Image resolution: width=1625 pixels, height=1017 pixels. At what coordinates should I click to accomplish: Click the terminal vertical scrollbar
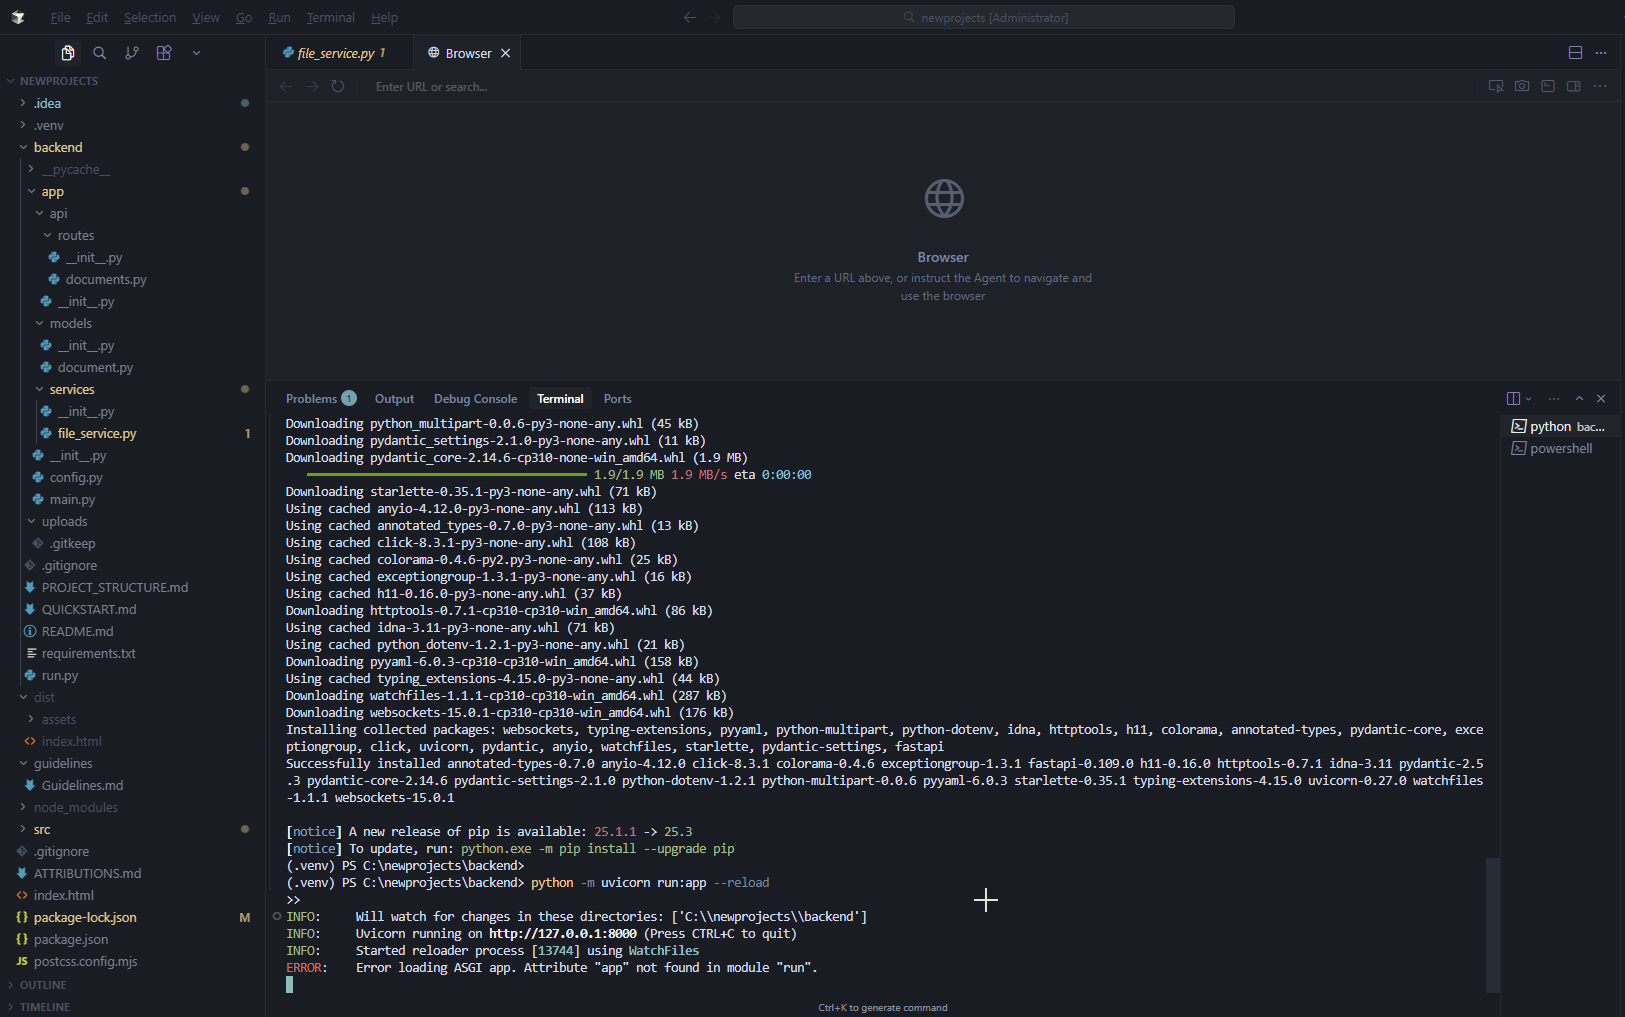click(x=1492, y=924)
